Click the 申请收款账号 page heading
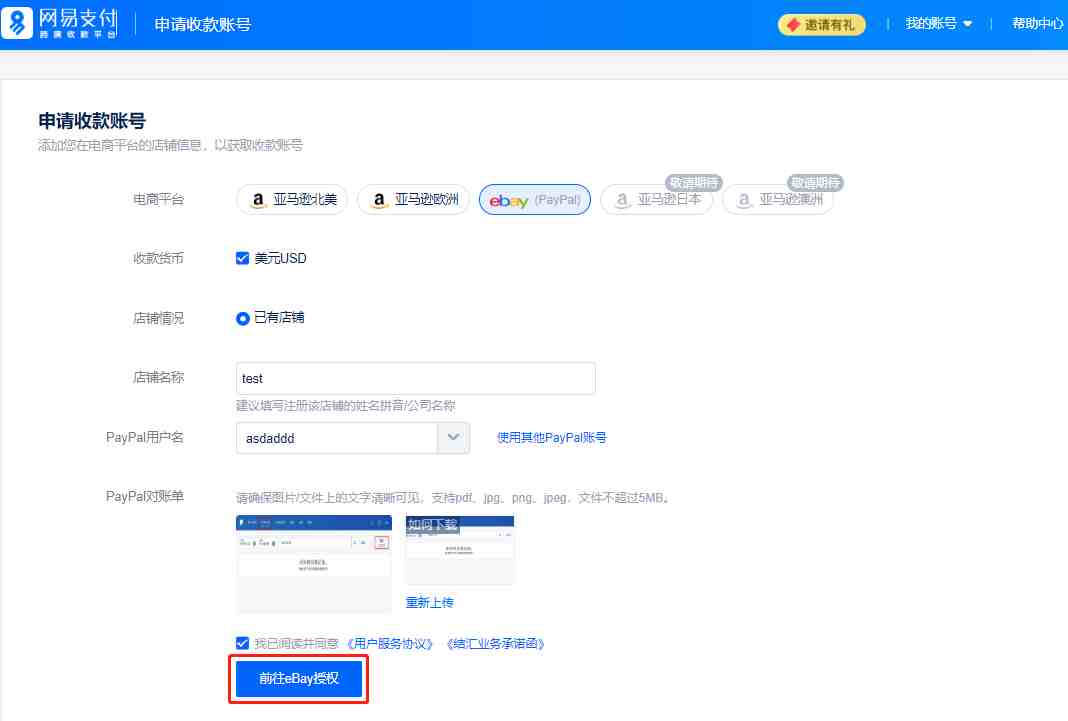Viewport: 1068px width, 721px height. point(92,121)
